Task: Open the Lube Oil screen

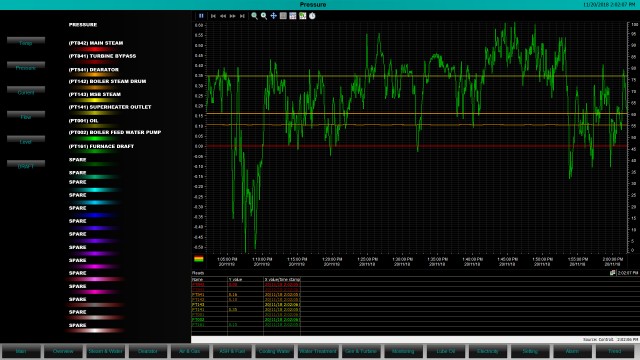Action: click(x=446, y=351)
